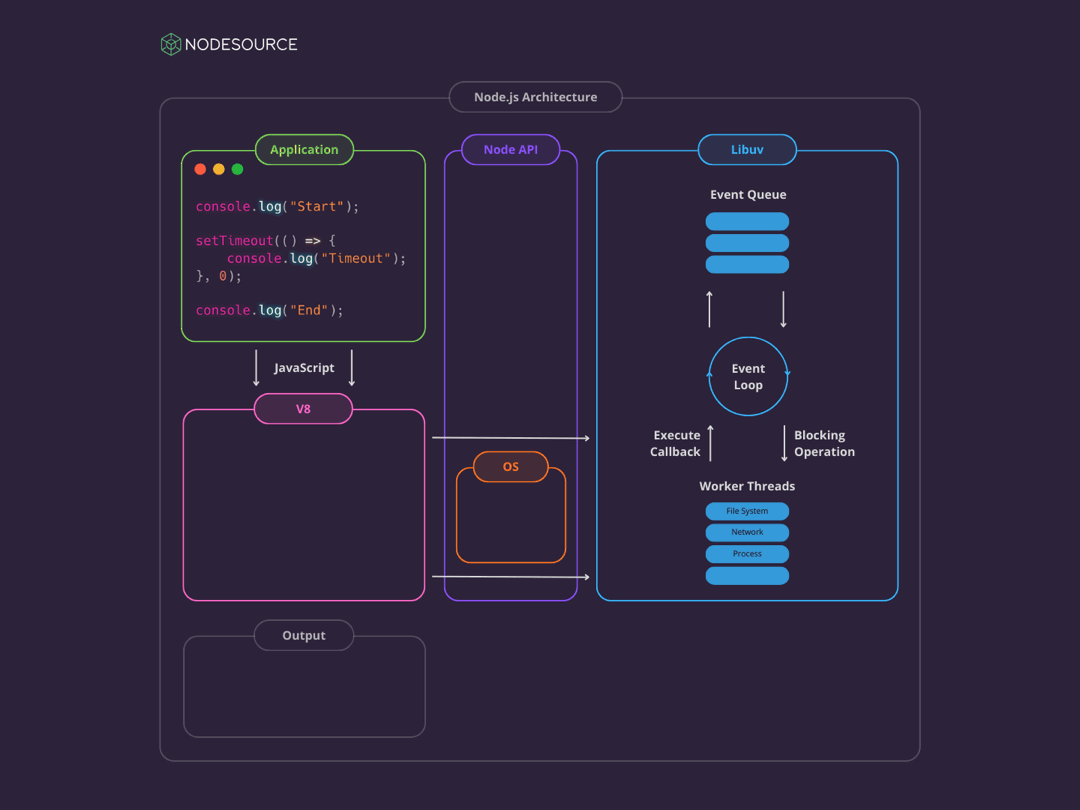
Task: Click the up arrow beside Execute Callback
Action: [710, 443]
